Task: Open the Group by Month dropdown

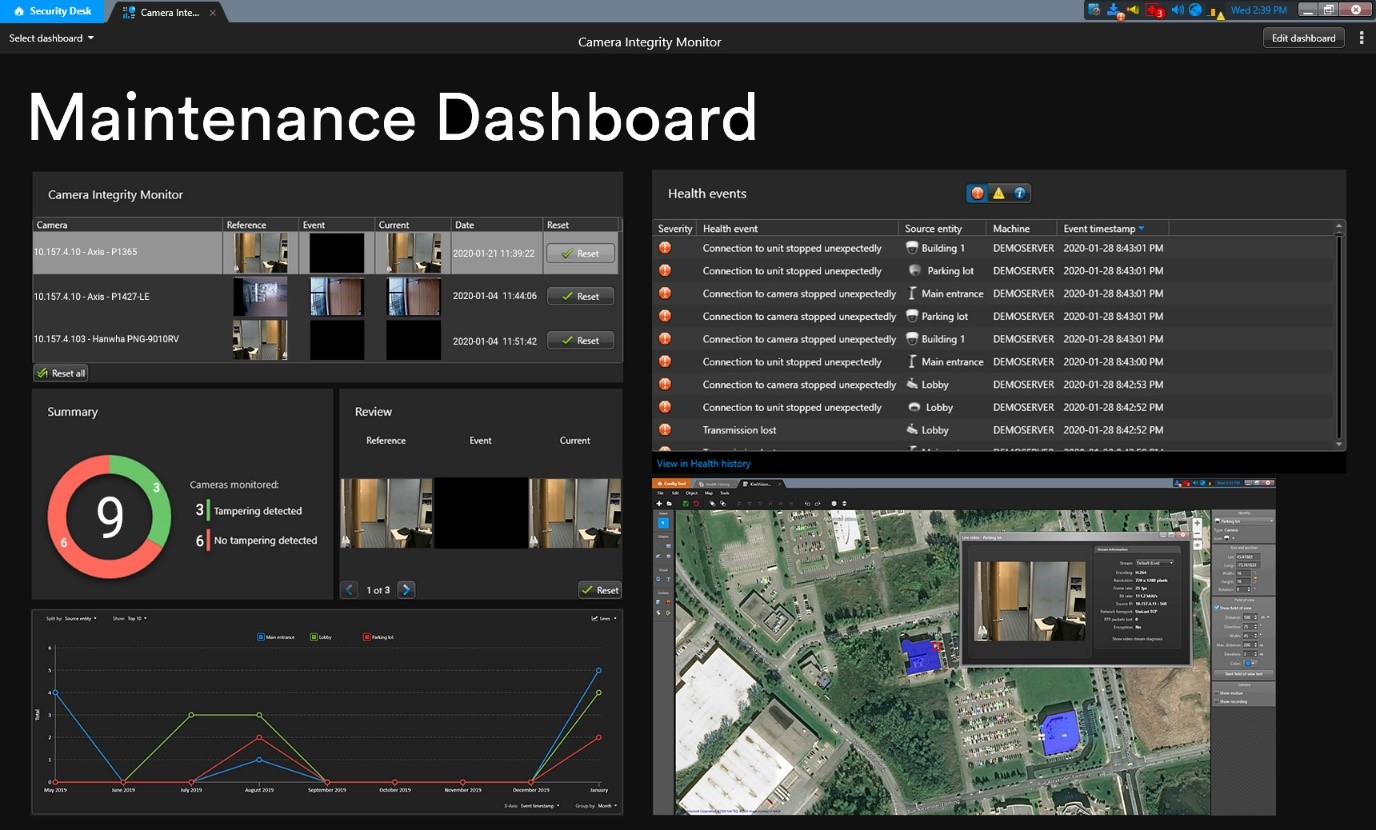Action: pos(606,805)
